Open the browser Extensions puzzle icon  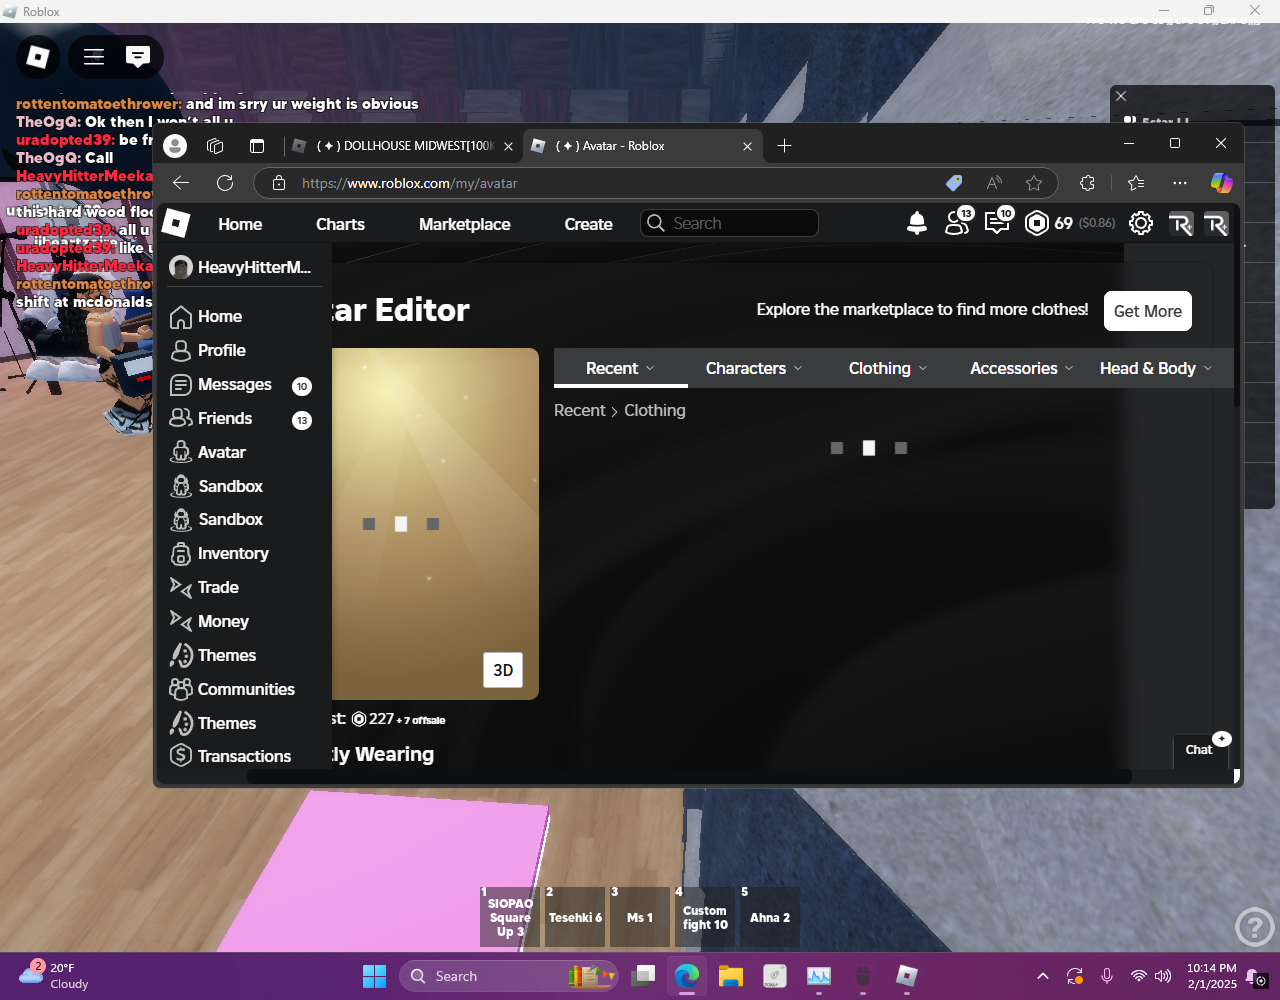[1087, 183]
